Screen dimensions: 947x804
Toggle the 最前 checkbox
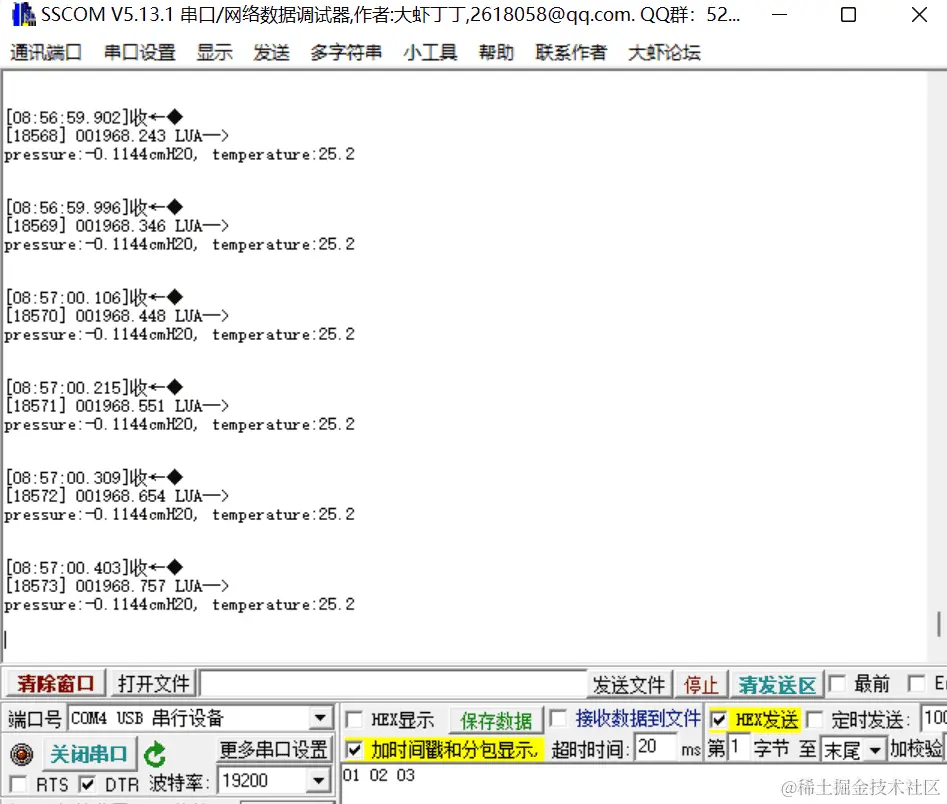(836, 684)
